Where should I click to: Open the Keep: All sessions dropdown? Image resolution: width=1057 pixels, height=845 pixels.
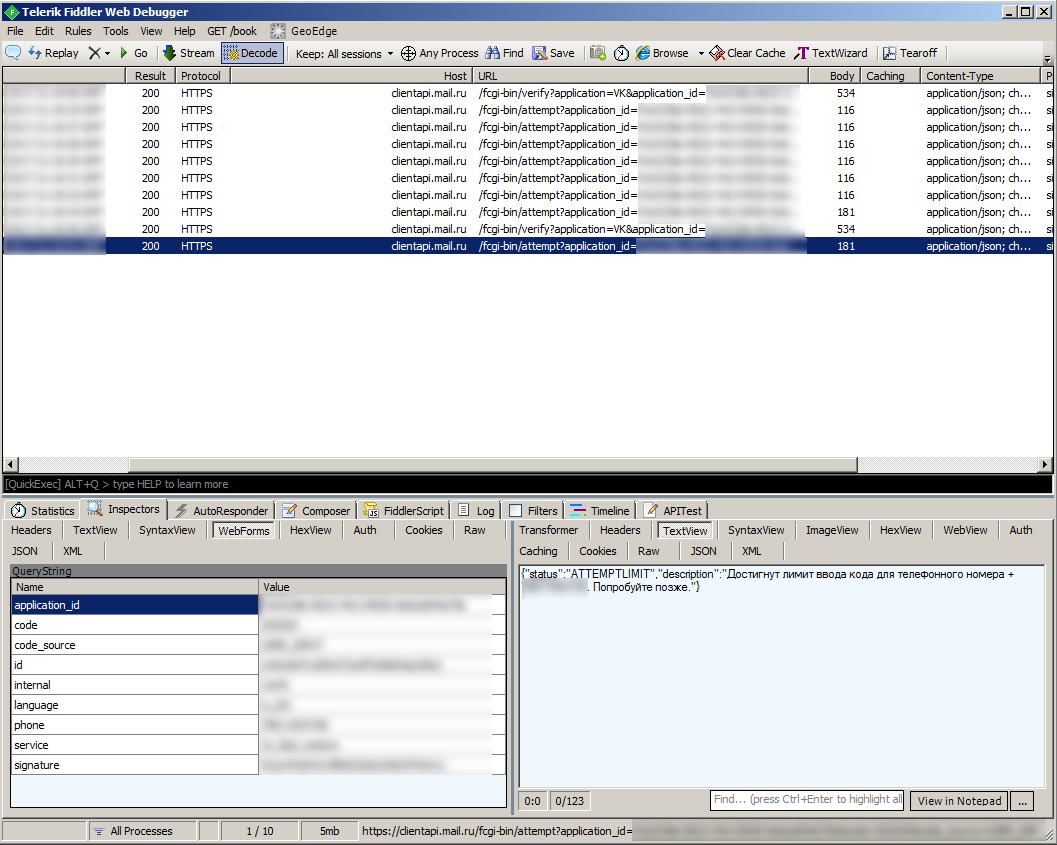344,53
